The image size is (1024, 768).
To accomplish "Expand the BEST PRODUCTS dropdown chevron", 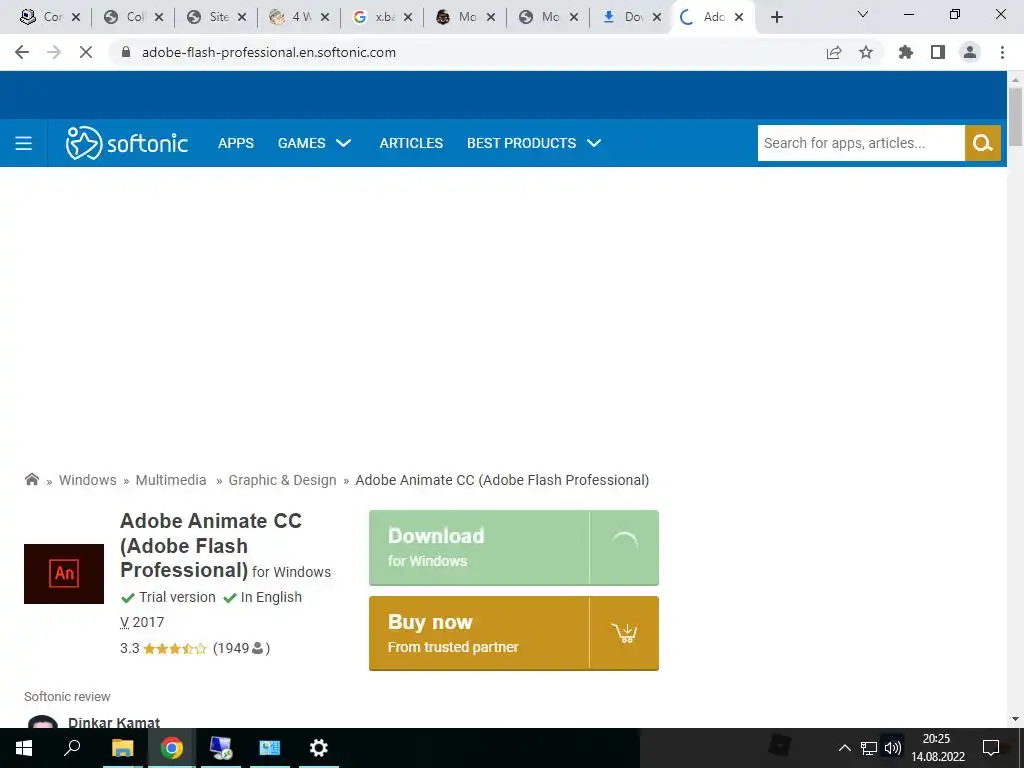I will pyautogui.click(x=594, y=143).
